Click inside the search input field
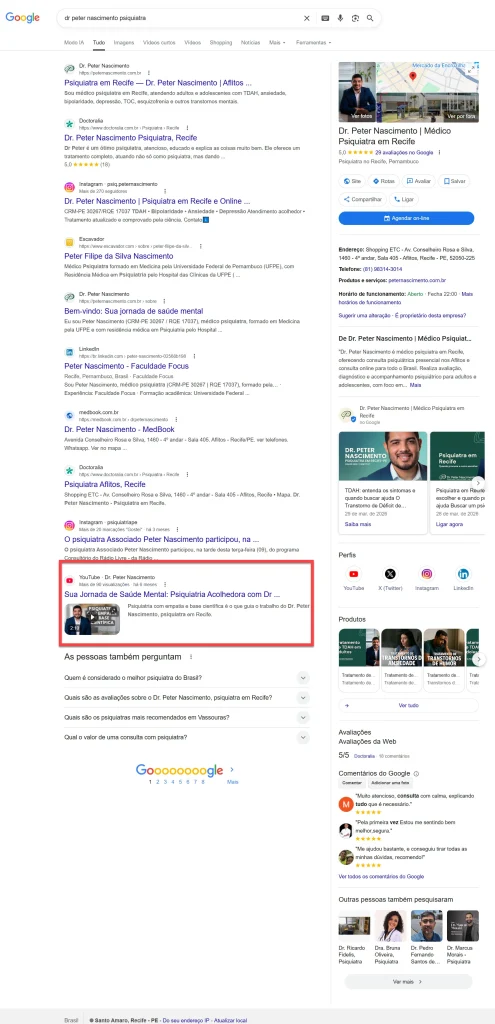The width and height of the screenshot is (495, 1024). [x=180, y=18]
